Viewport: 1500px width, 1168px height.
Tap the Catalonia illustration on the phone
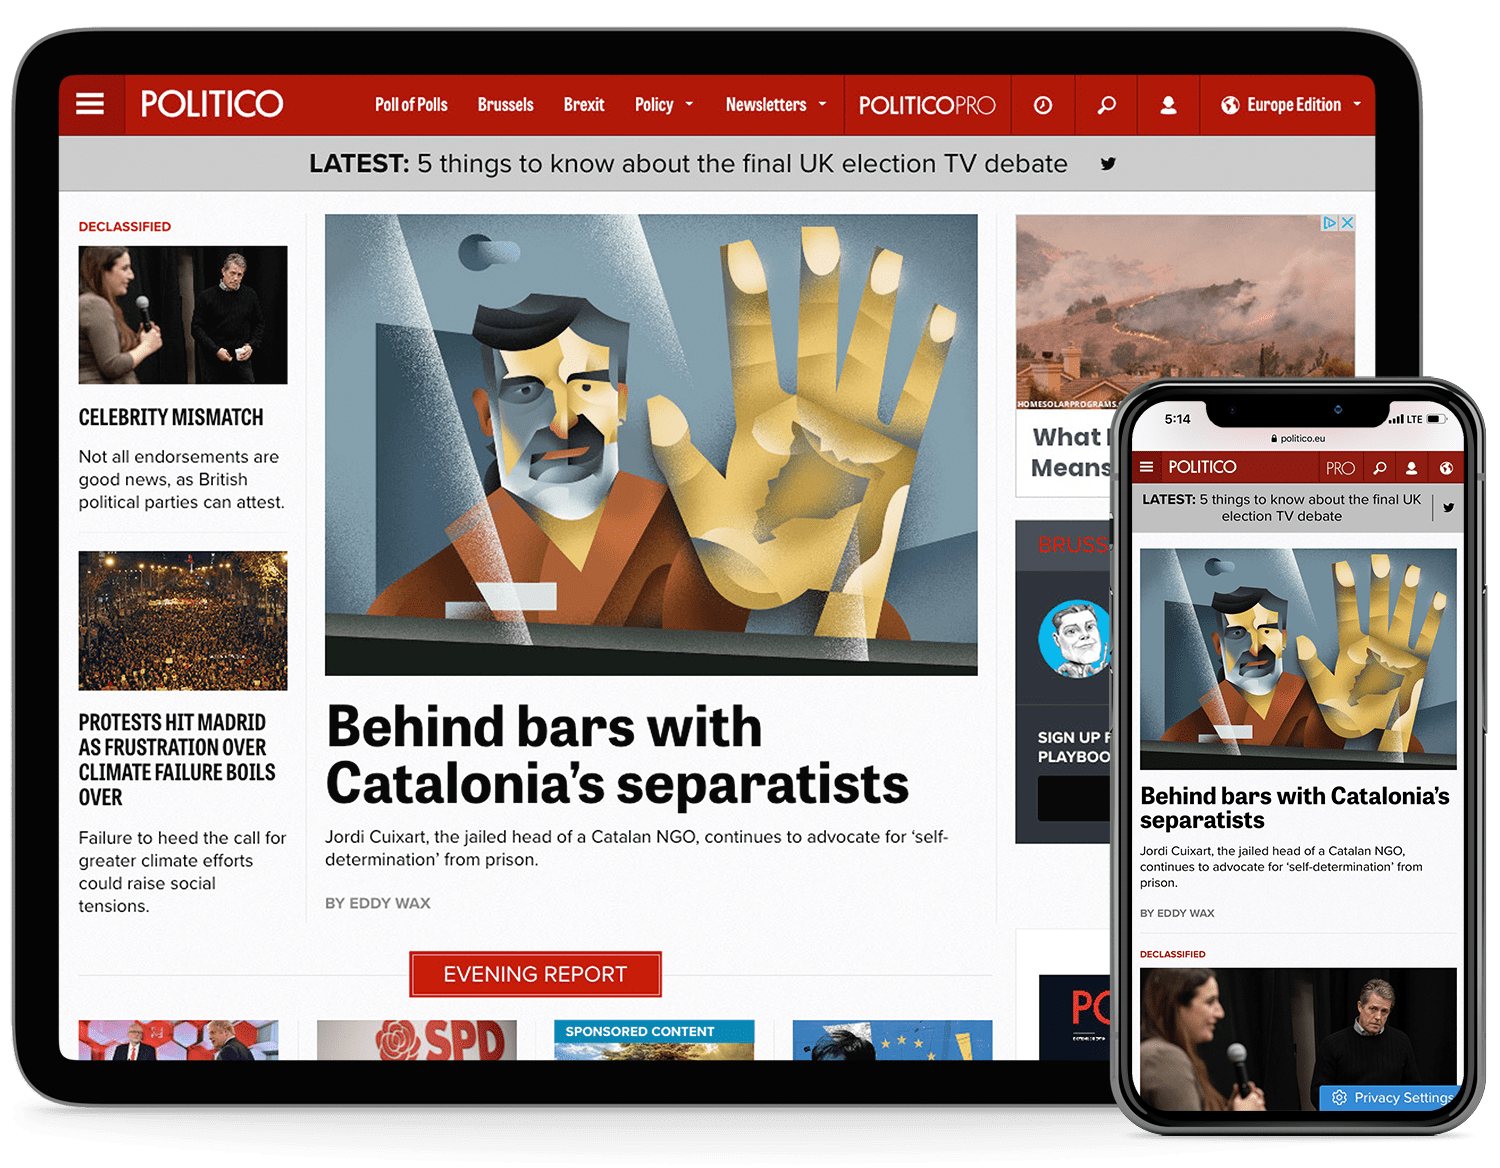(x=1298, y=659)
